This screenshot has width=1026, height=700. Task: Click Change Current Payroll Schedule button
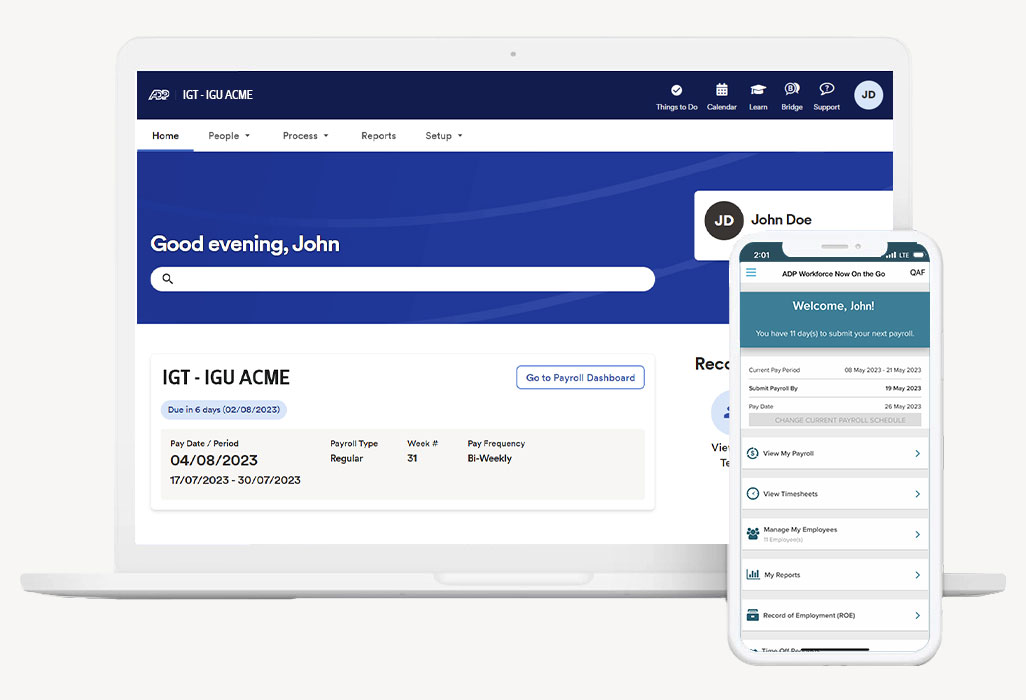835,420
